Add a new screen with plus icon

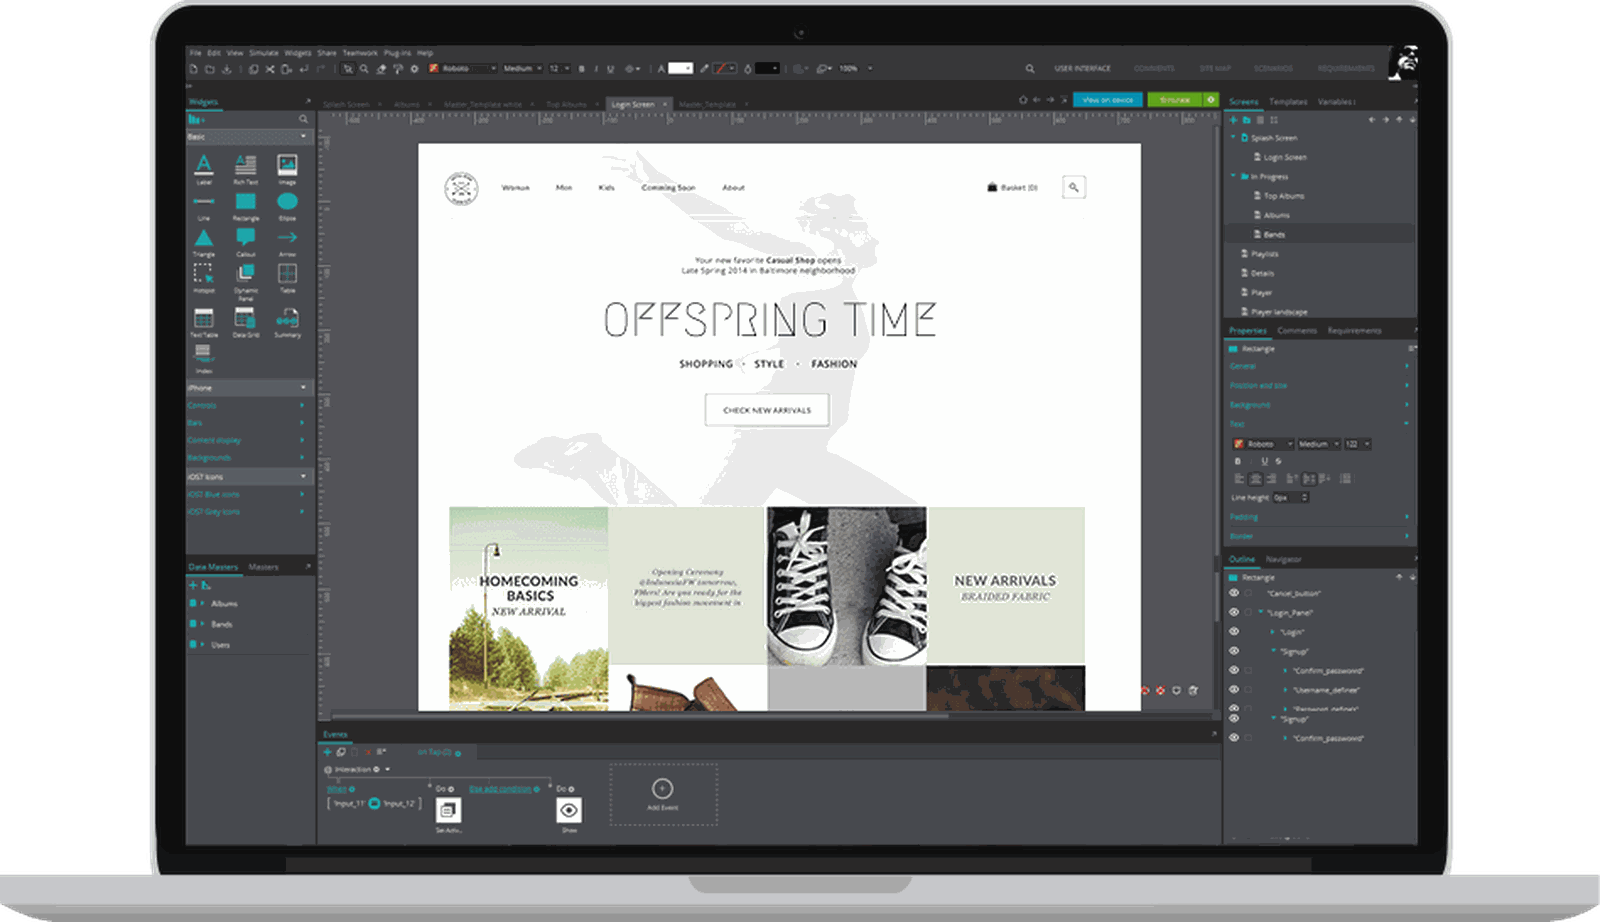pyautogui.click(x=1233, y=120)
